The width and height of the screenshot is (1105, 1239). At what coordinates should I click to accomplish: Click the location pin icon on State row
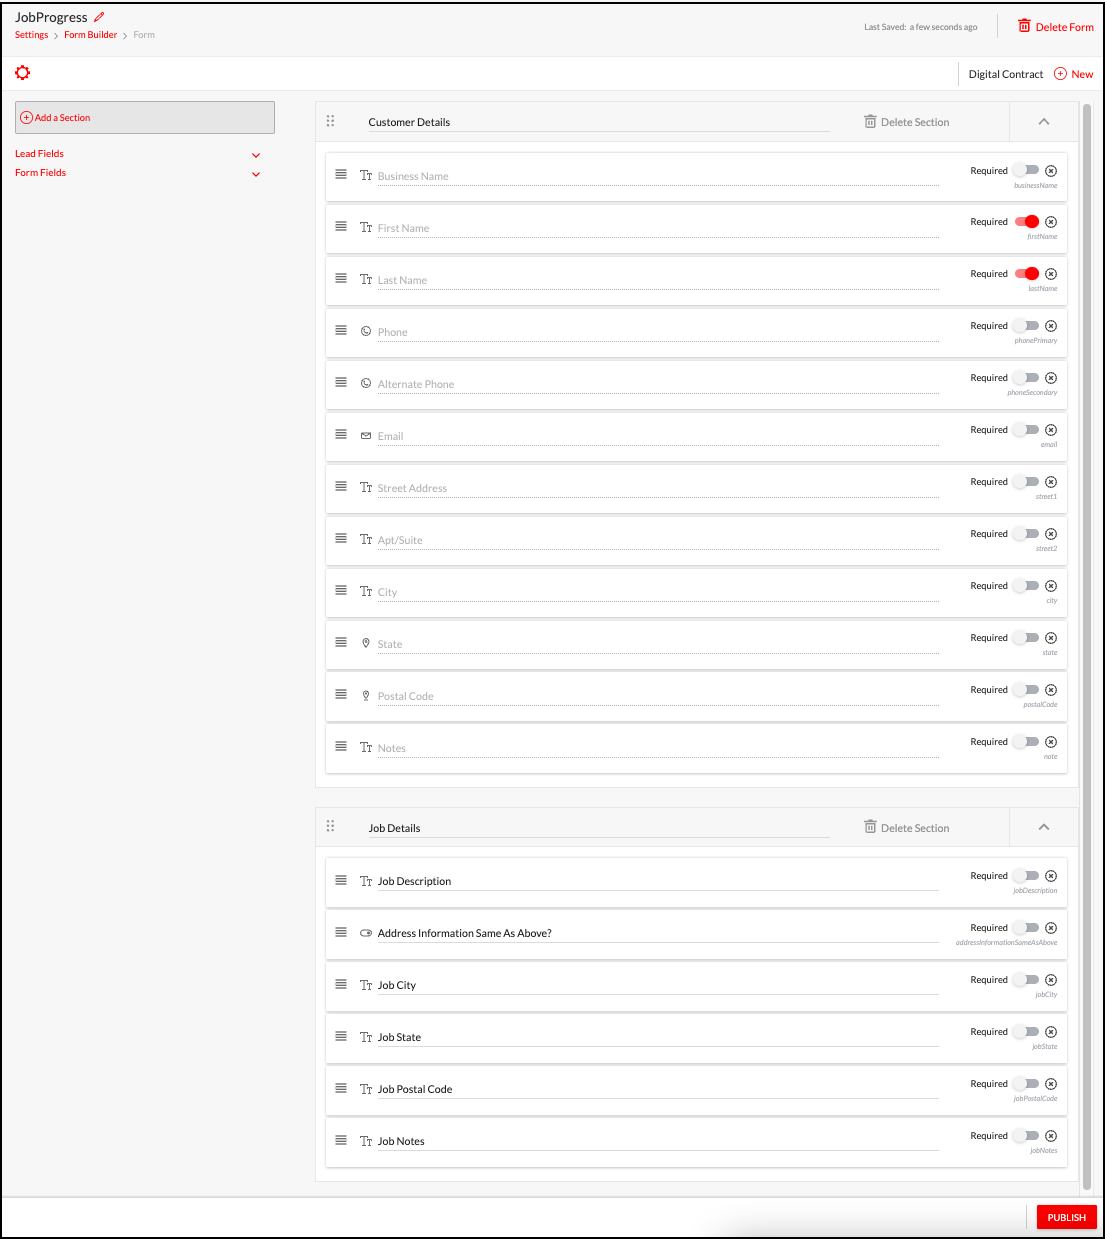click(x=366, y=643)
